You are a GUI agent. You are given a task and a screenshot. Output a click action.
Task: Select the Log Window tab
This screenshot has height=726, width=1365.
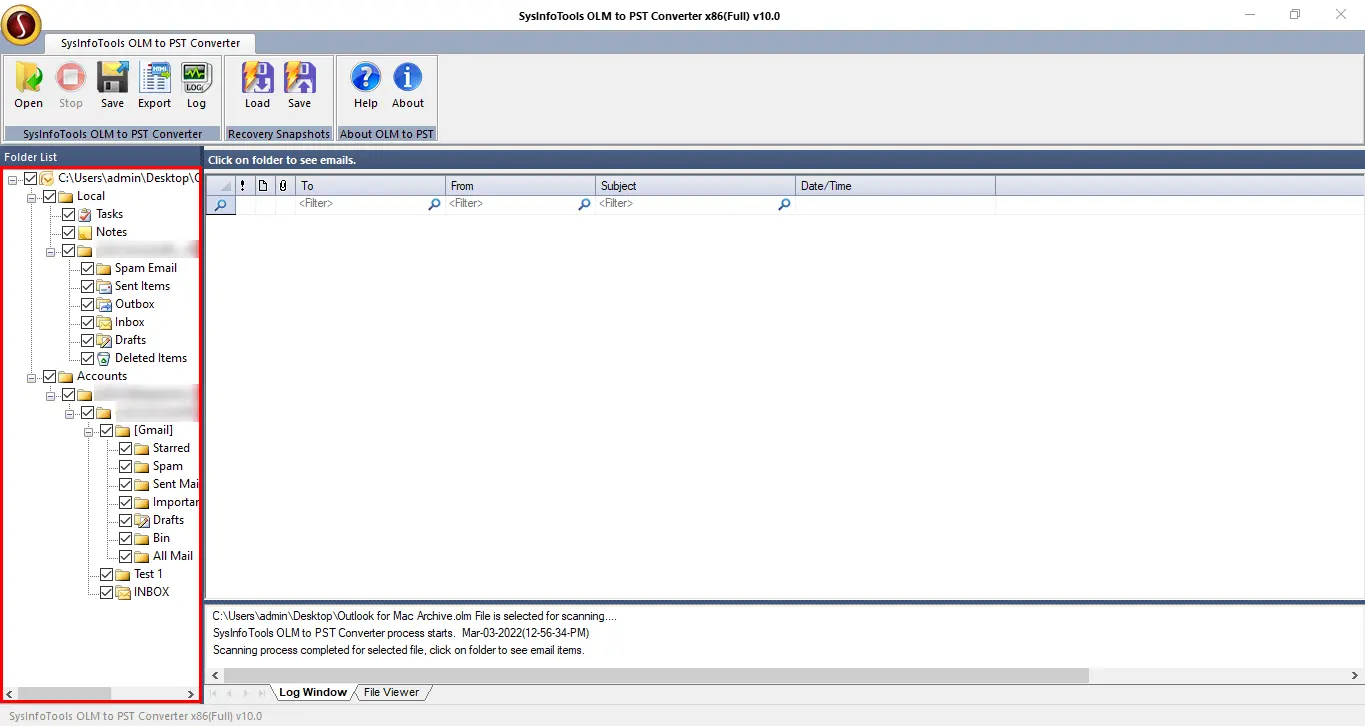click(x=313, y=692)
